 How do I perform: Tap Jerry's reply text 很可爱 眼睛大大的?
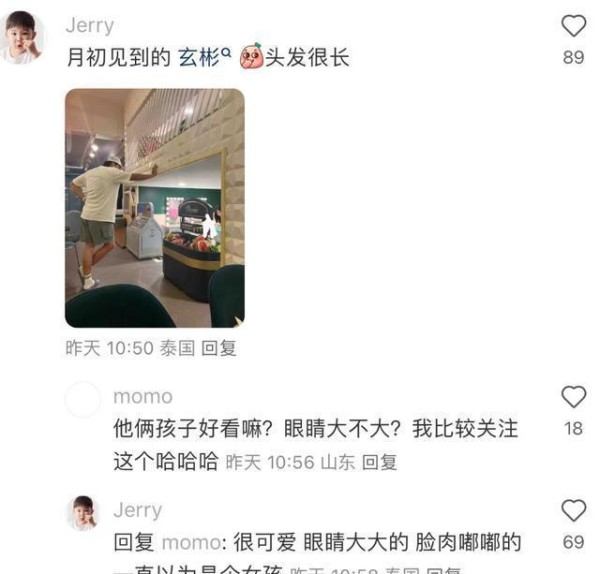point(321,542)
